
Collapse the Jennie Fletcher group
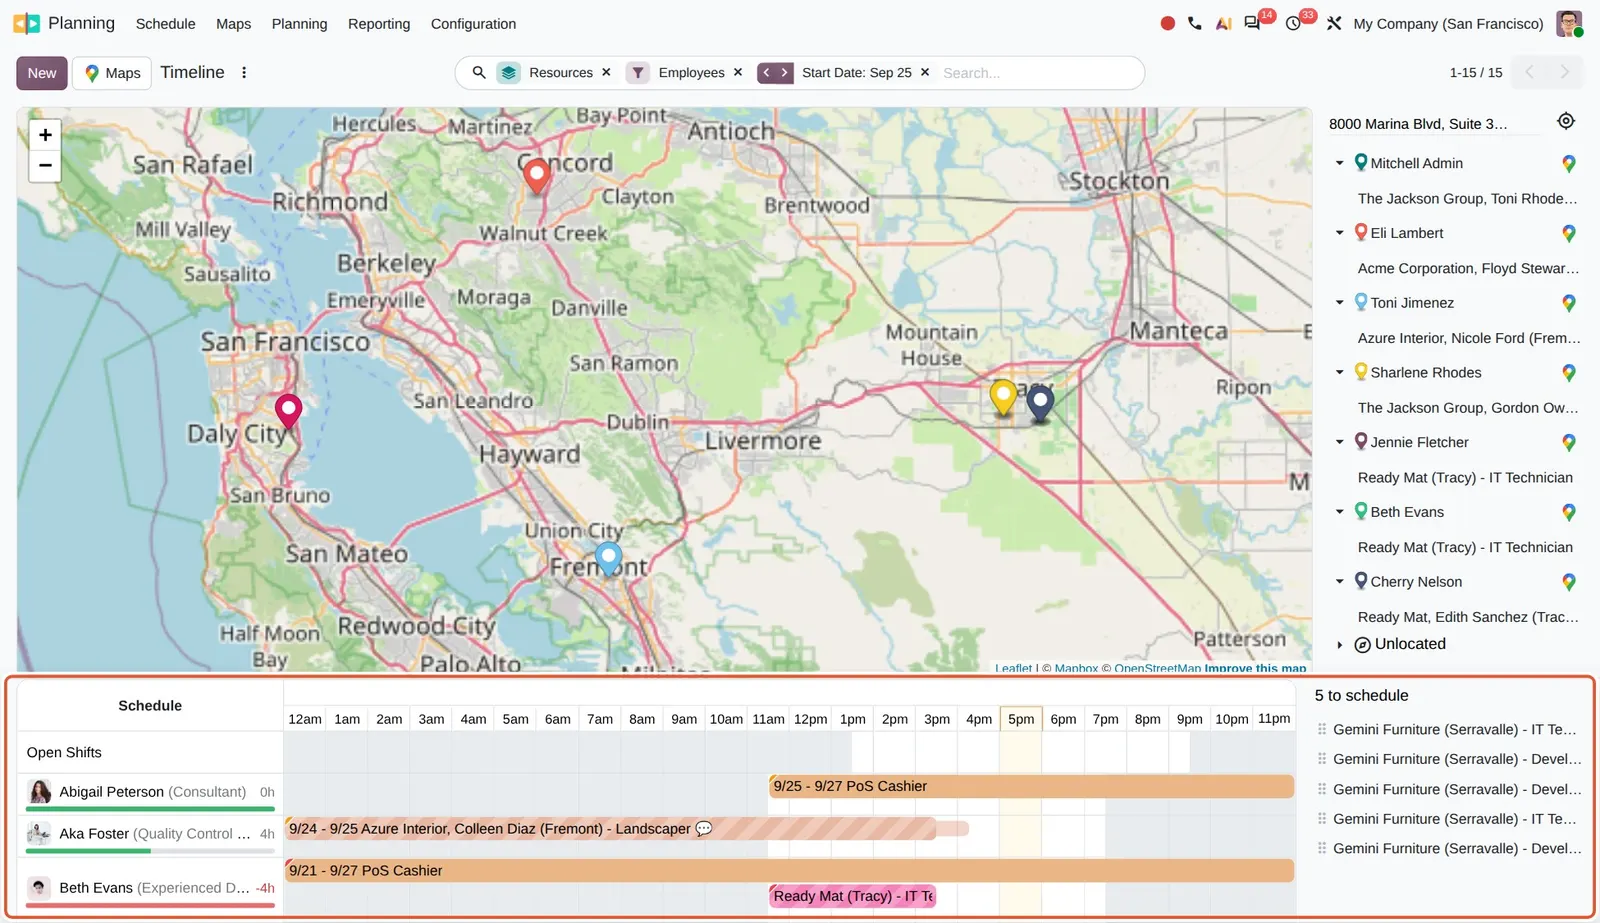[1340, 442]
